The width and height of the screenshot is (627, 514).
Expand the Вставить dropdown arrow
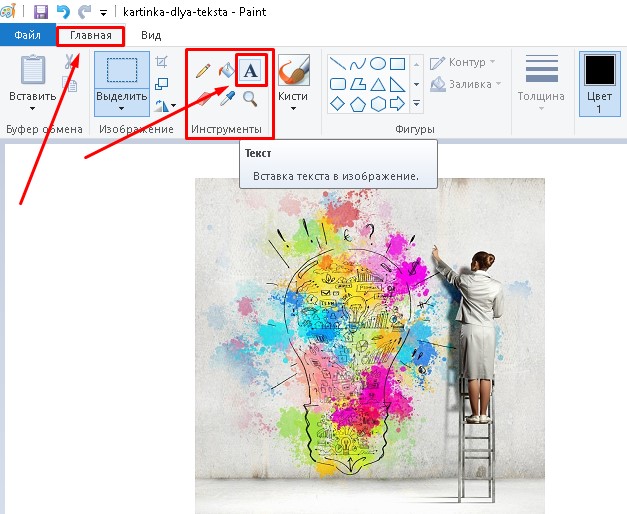point(33,108)
